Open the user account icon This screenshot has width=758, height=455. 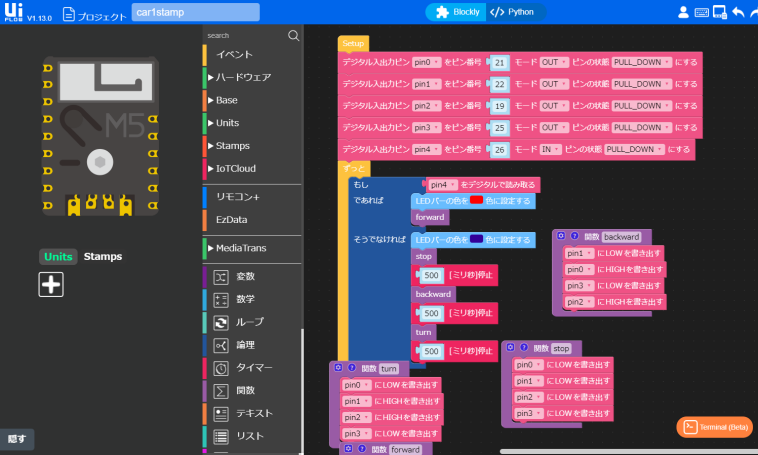tap(684, 13)
